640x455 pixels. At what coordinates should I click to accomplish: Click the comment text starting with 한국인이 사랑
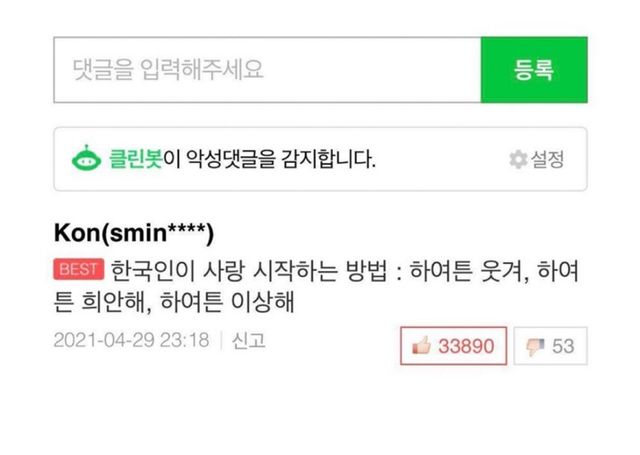pyautogui.click(x=316, y=286)
